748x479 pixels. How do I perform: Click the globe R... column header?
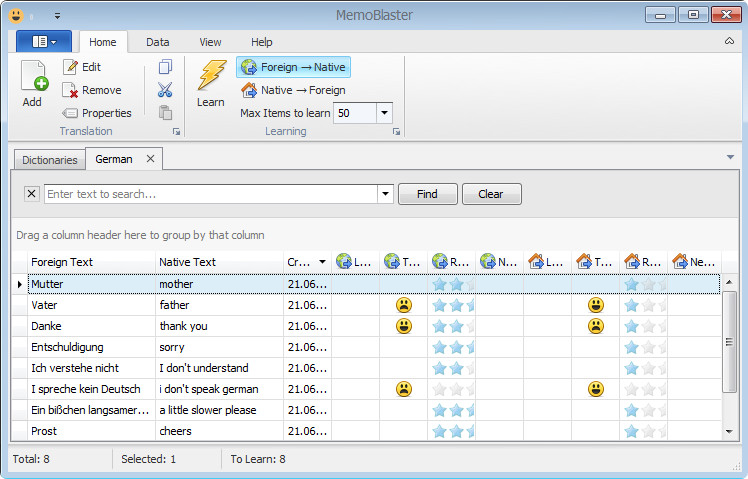451,262
